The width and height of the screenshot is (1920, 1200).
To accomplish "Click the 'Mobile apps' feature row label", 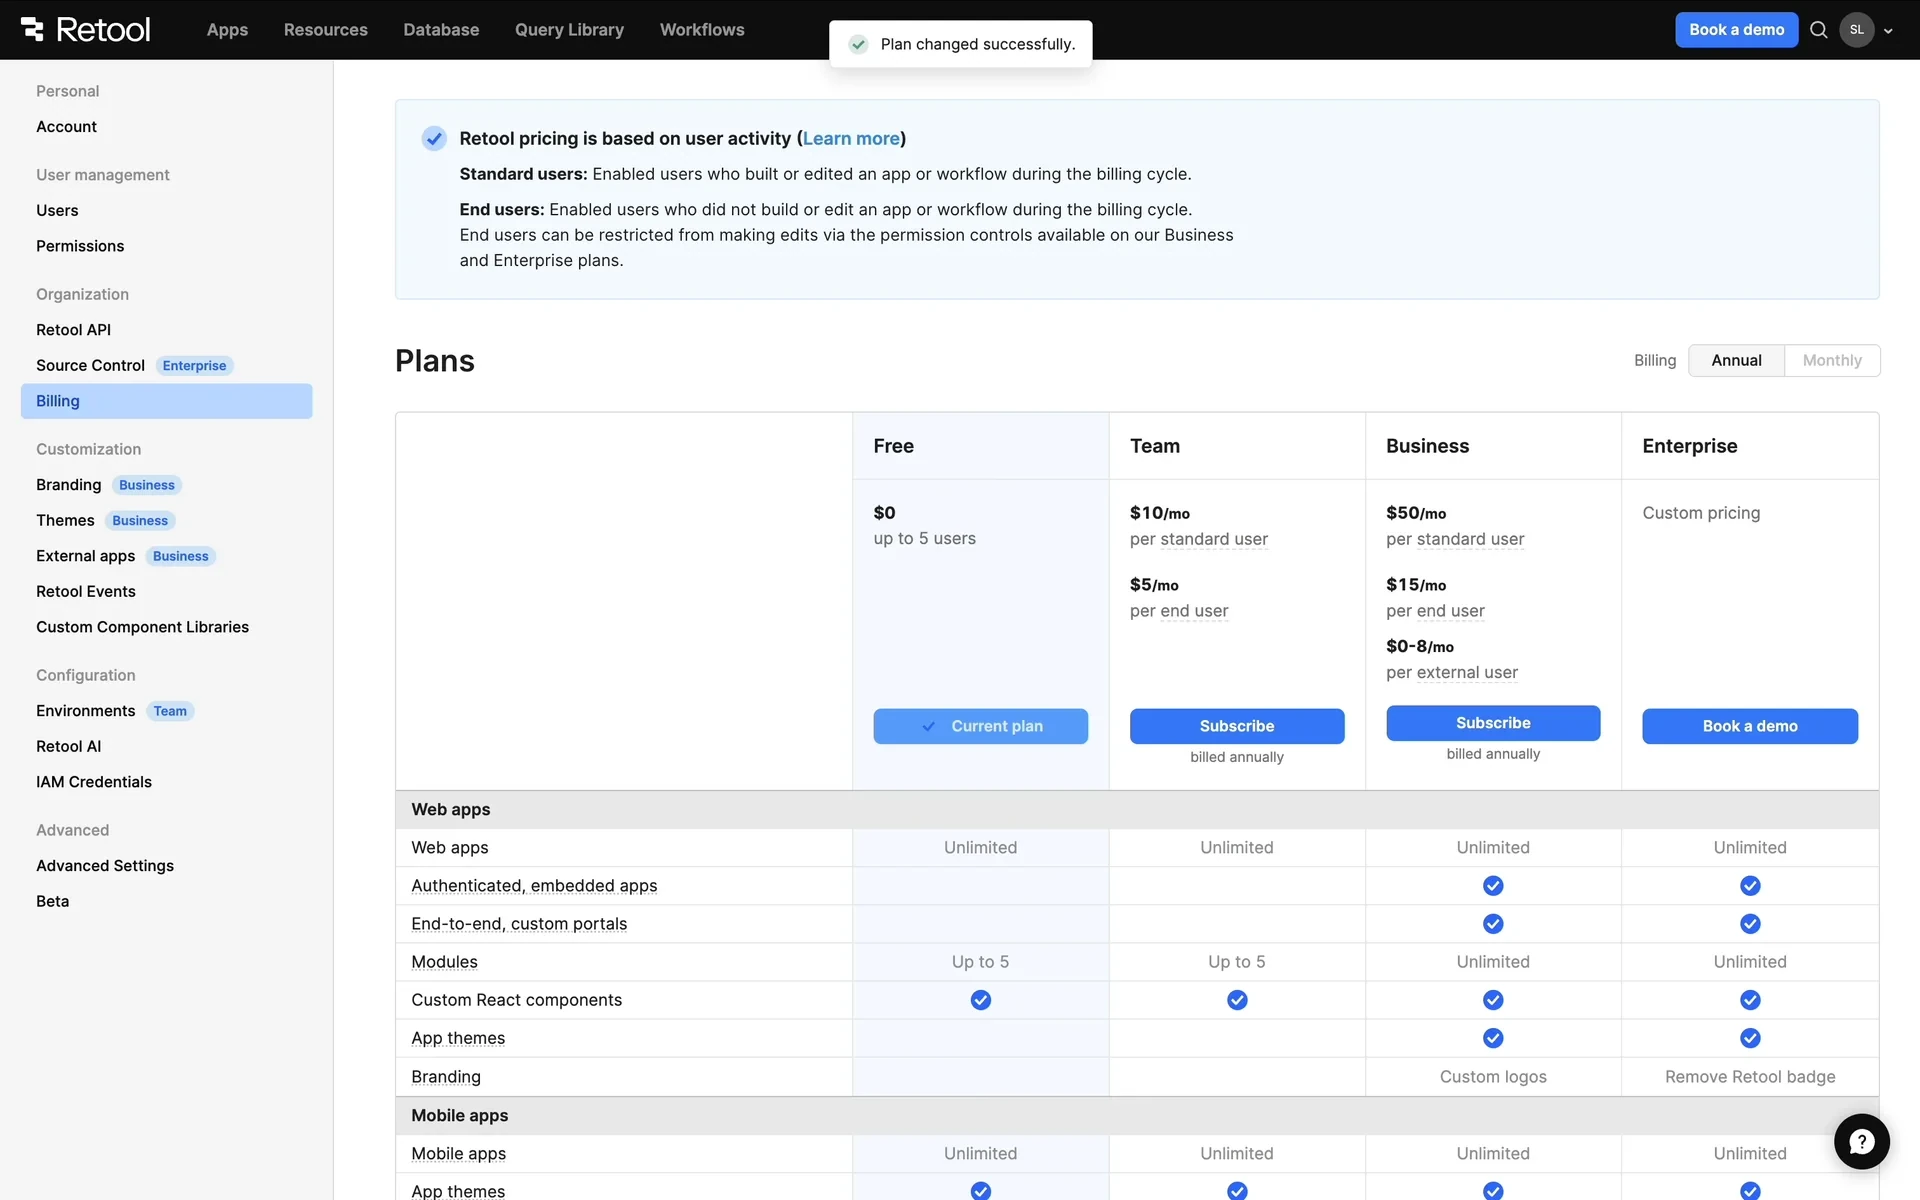I will tap(458, 1154).
